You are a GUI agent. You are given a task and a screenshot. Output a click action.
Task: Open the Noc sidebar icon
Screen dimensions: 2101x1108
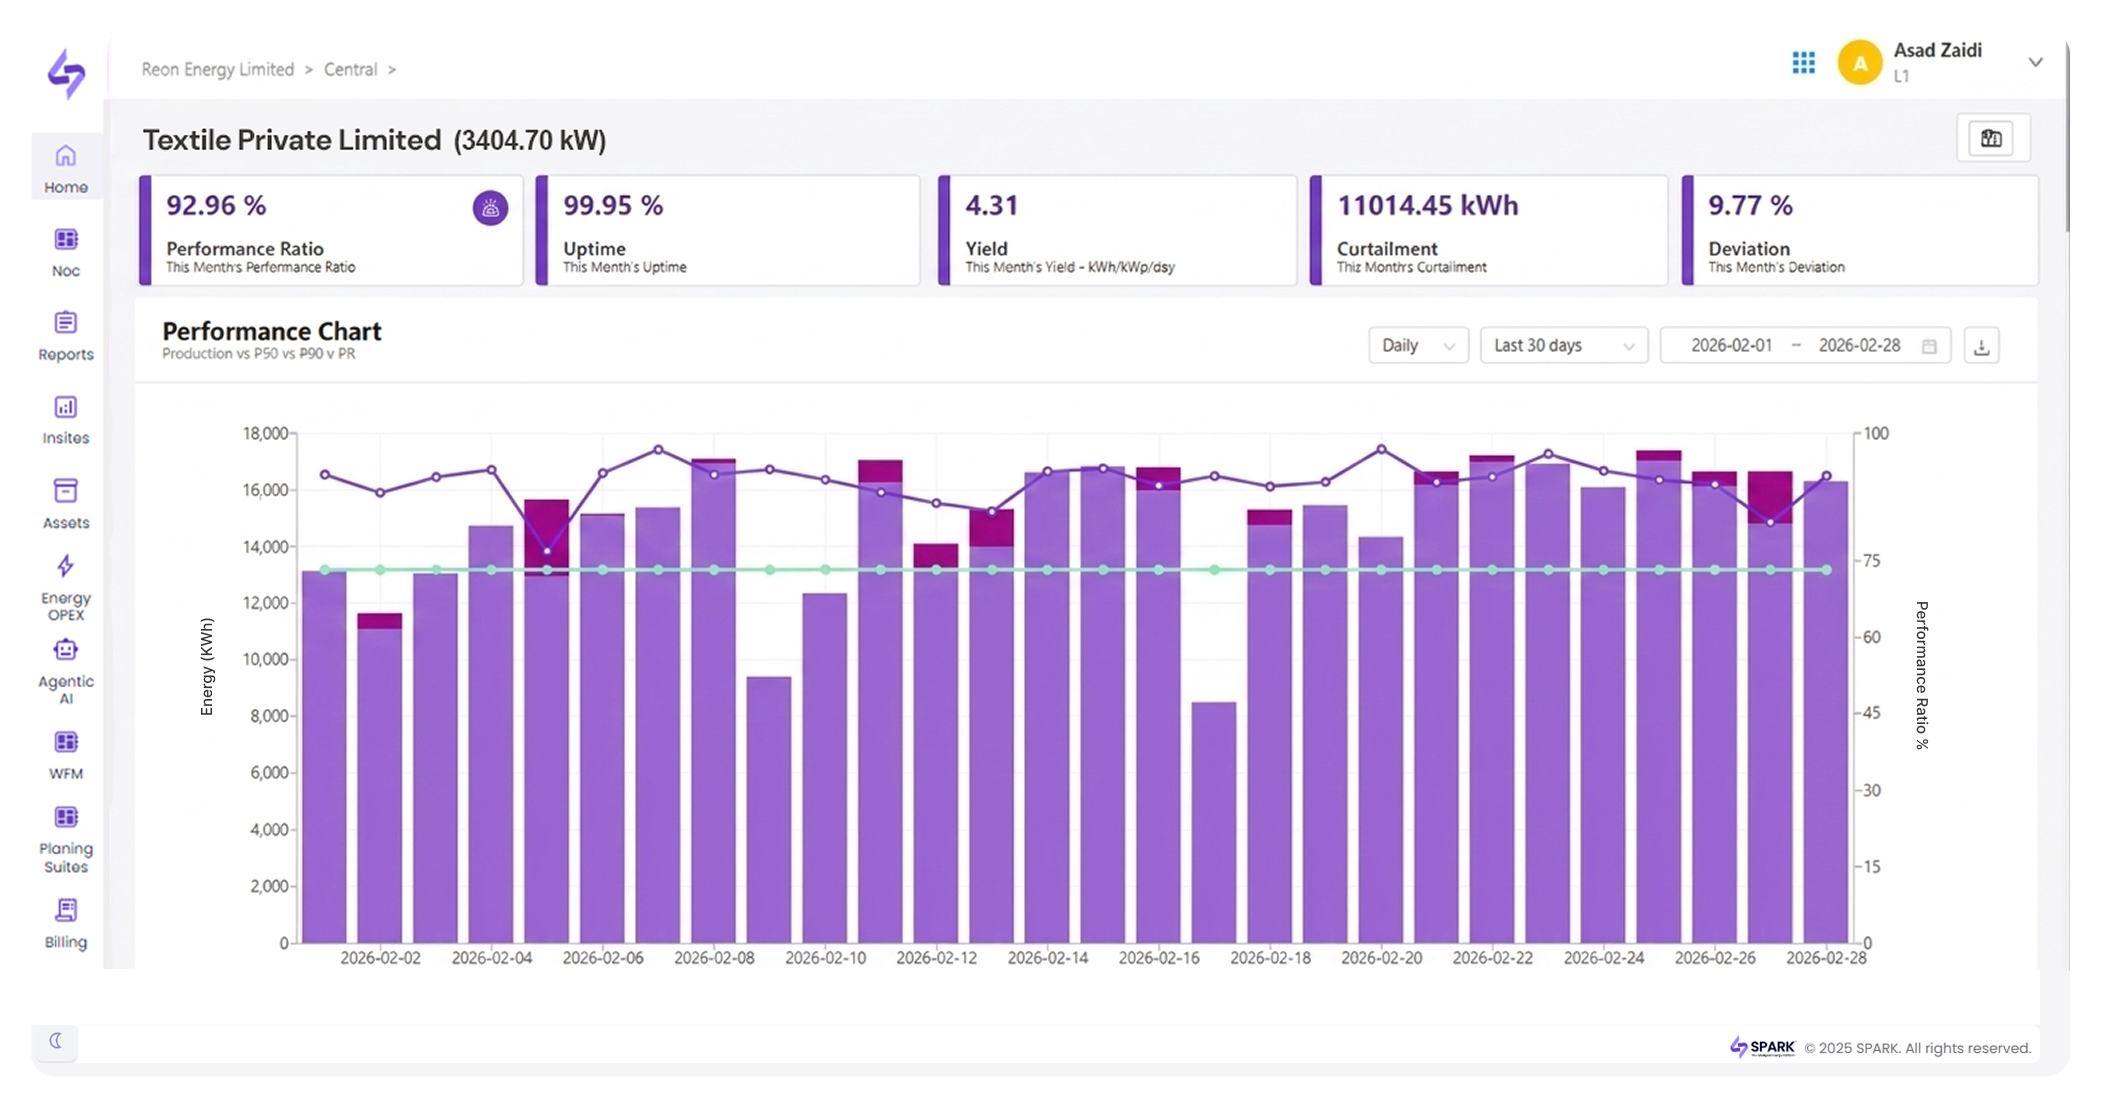65,240
